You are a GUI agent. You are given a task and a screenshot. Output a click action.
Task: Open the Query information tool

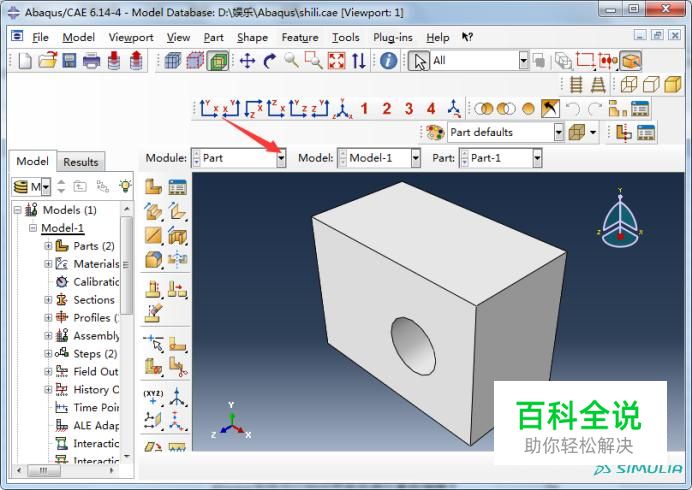click(388, 60)
